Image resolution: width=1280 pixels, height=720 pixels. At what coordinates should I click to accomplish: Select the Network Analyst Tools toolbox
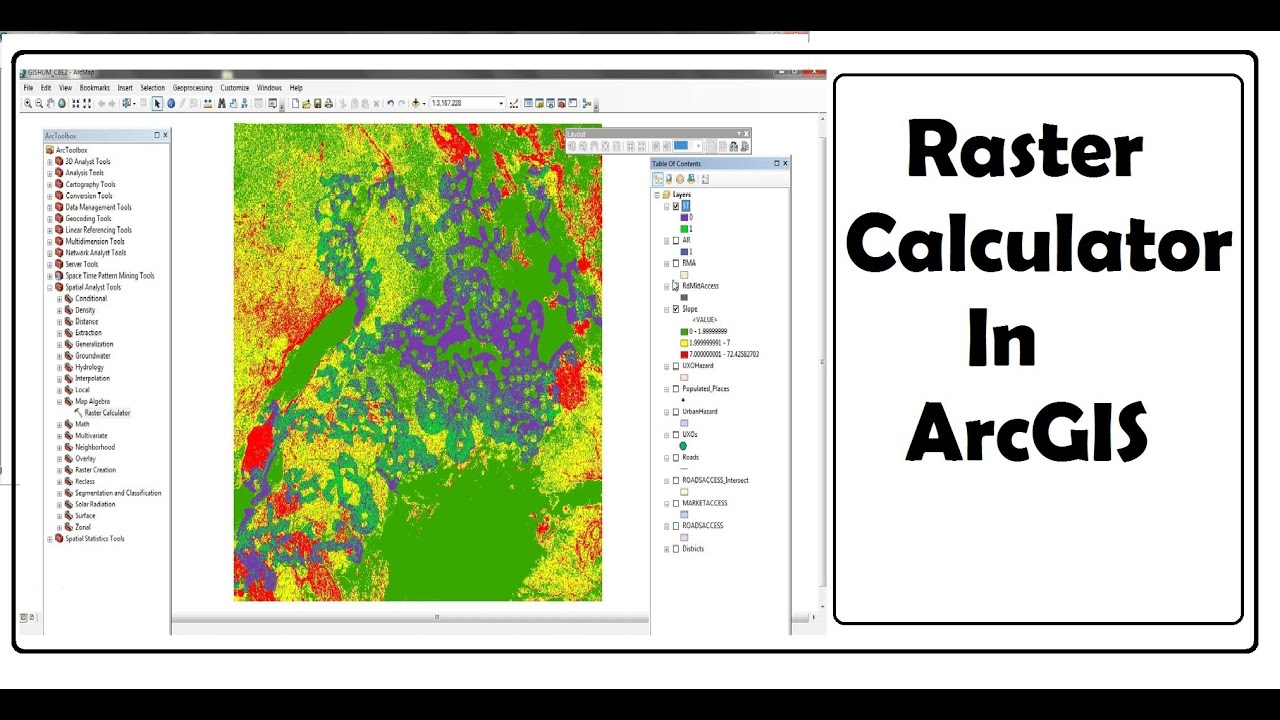(96, 253)
